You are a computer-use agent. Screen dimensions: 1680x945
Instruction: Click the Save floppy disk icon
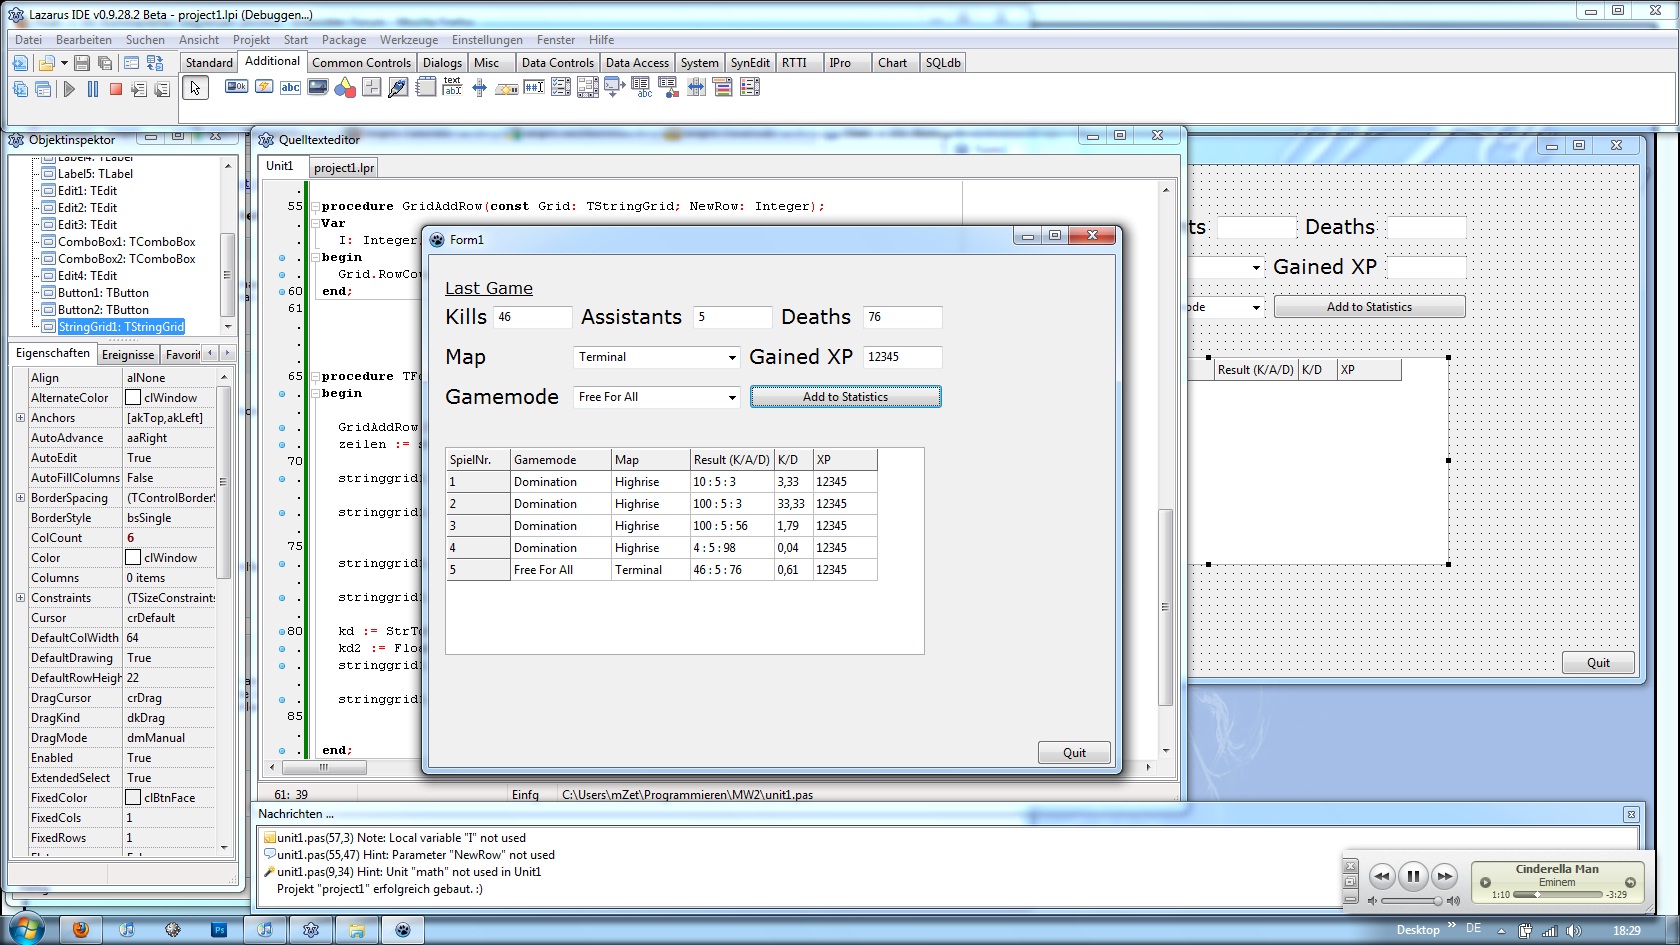click(x=82, y=63)
